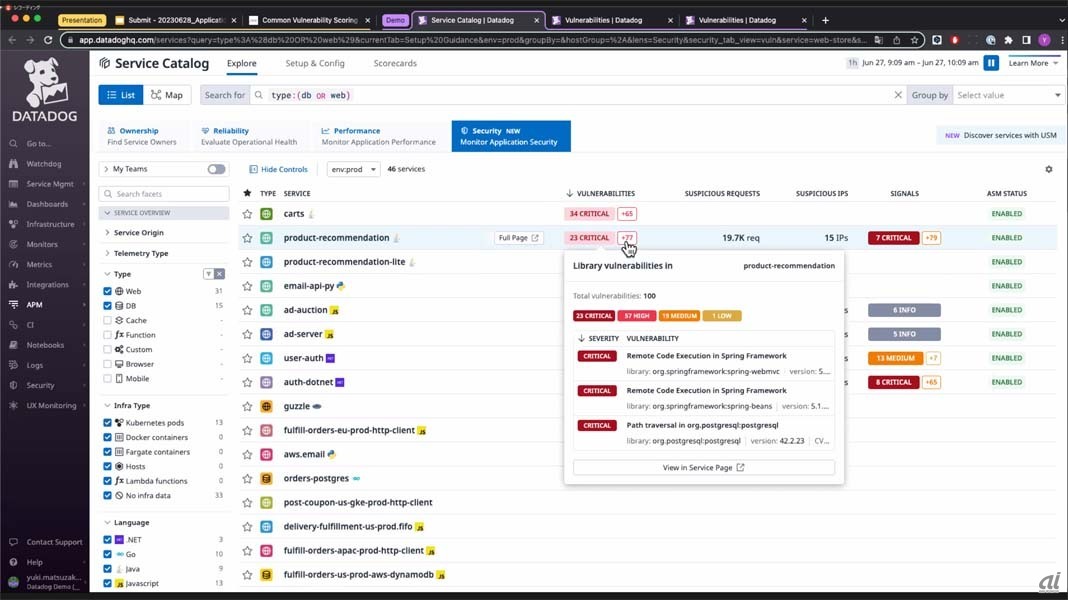The image size is (1068, 600).
Task: Uncheck the Kubernetes pods checkbox
Action: point(108,423)
